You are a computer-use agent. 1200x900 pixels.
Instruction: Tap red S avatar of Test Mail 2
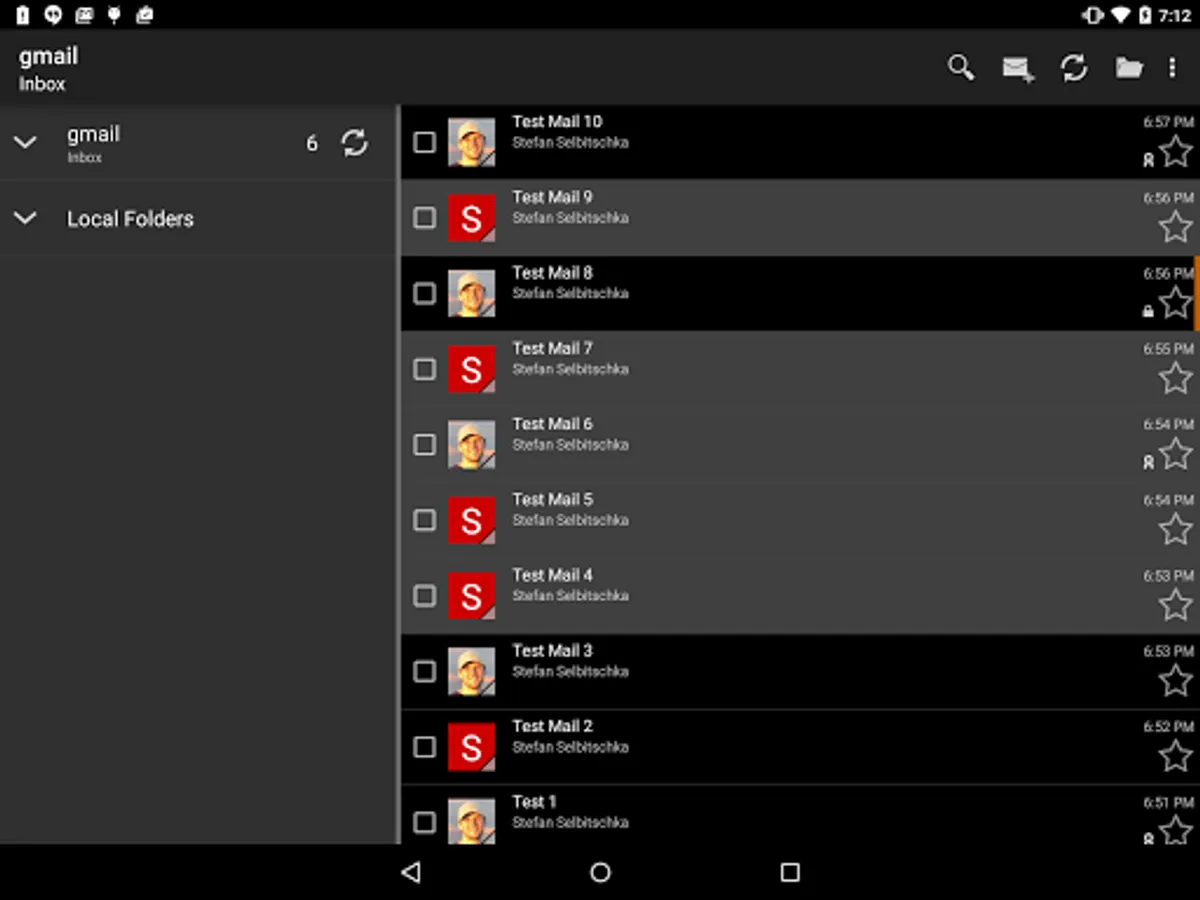click(x=471, y=747)
